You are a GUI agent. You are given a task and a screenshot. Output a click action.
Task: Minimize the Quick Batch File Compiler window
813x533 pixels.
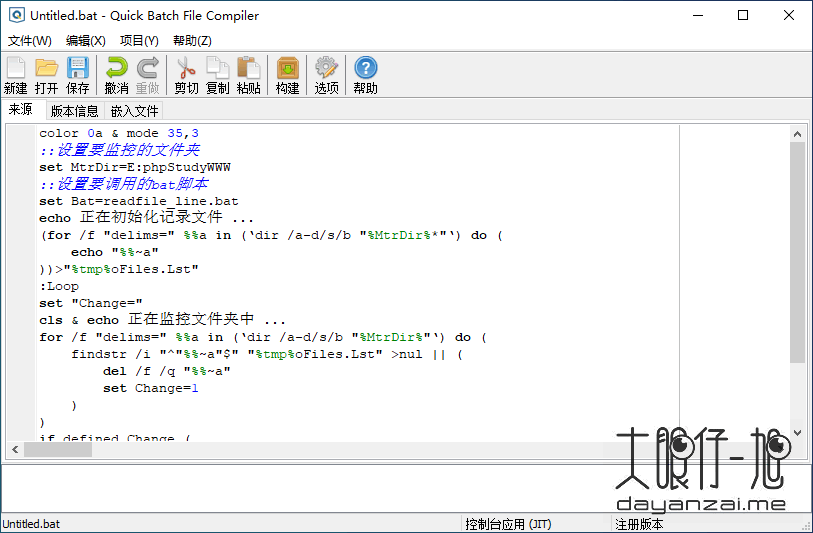(698, 16)
